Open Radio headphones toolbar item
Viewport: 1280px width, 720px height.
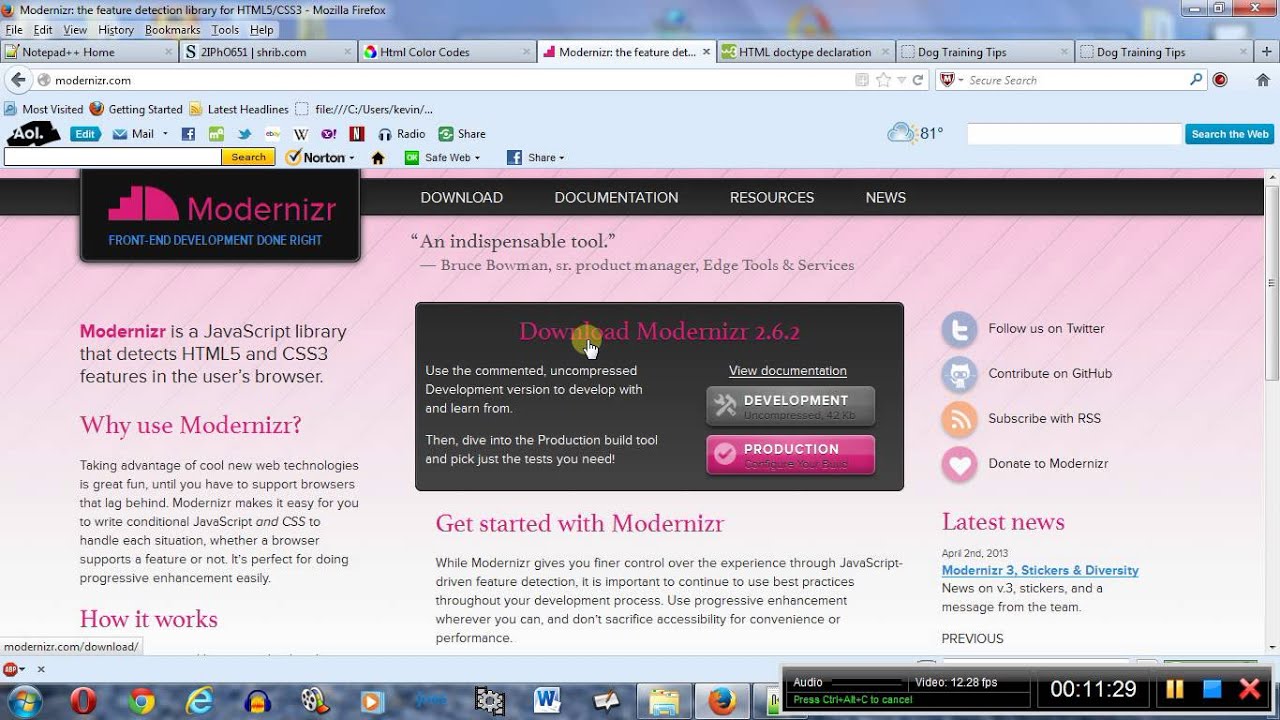[x=402, y=134]
